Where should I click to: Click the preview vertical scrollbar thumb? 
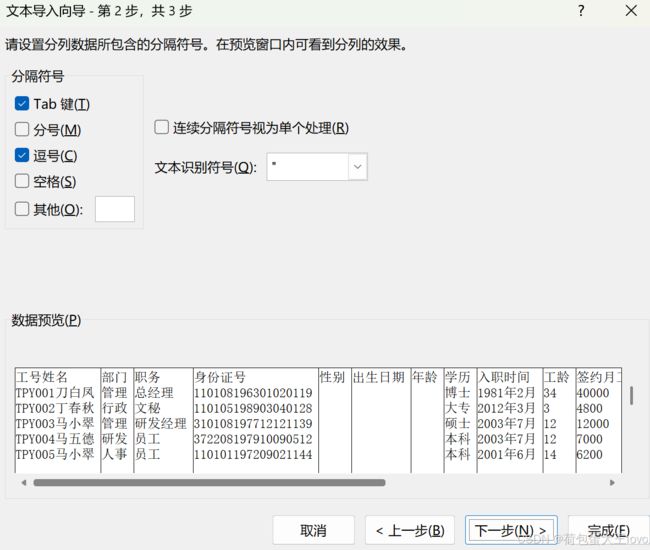pos(631,395)
